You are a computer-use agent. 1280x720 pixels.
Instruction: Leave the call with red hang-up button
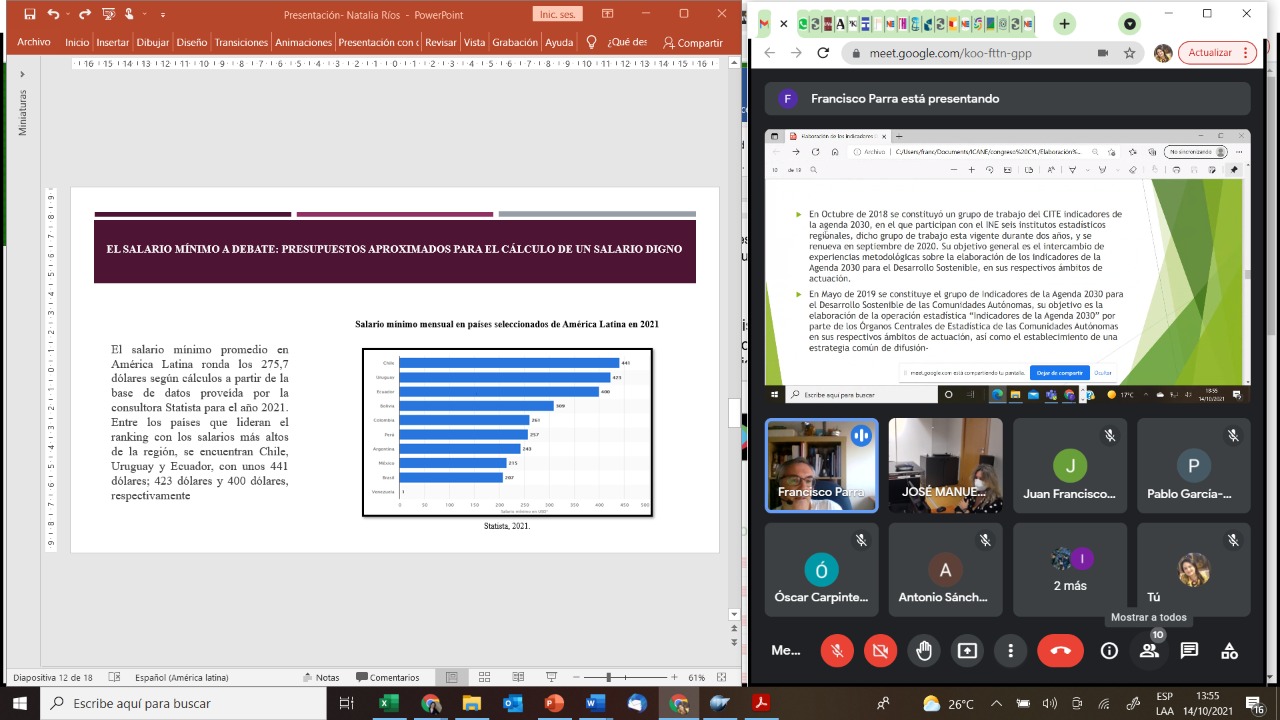coord(1061,650)
